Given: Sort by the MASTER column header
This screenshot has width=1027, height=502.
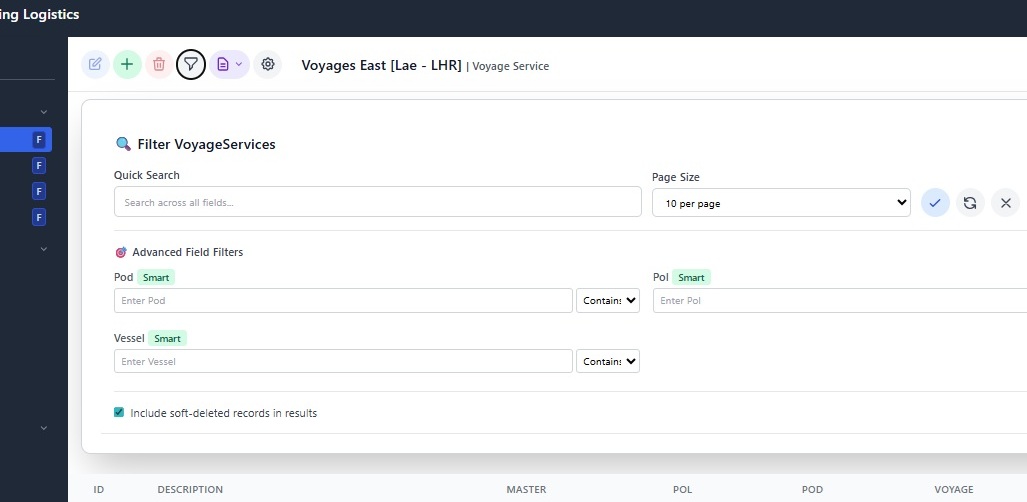Looking at the screenshot, I should (526, 490).
